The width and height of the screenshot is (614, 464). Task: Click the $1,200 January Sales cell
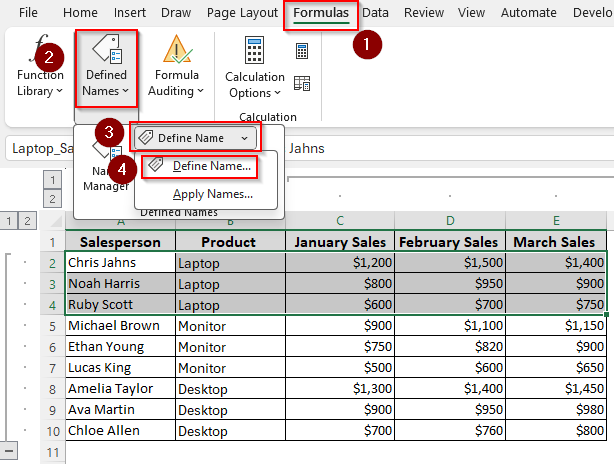(x=340, y=263)
